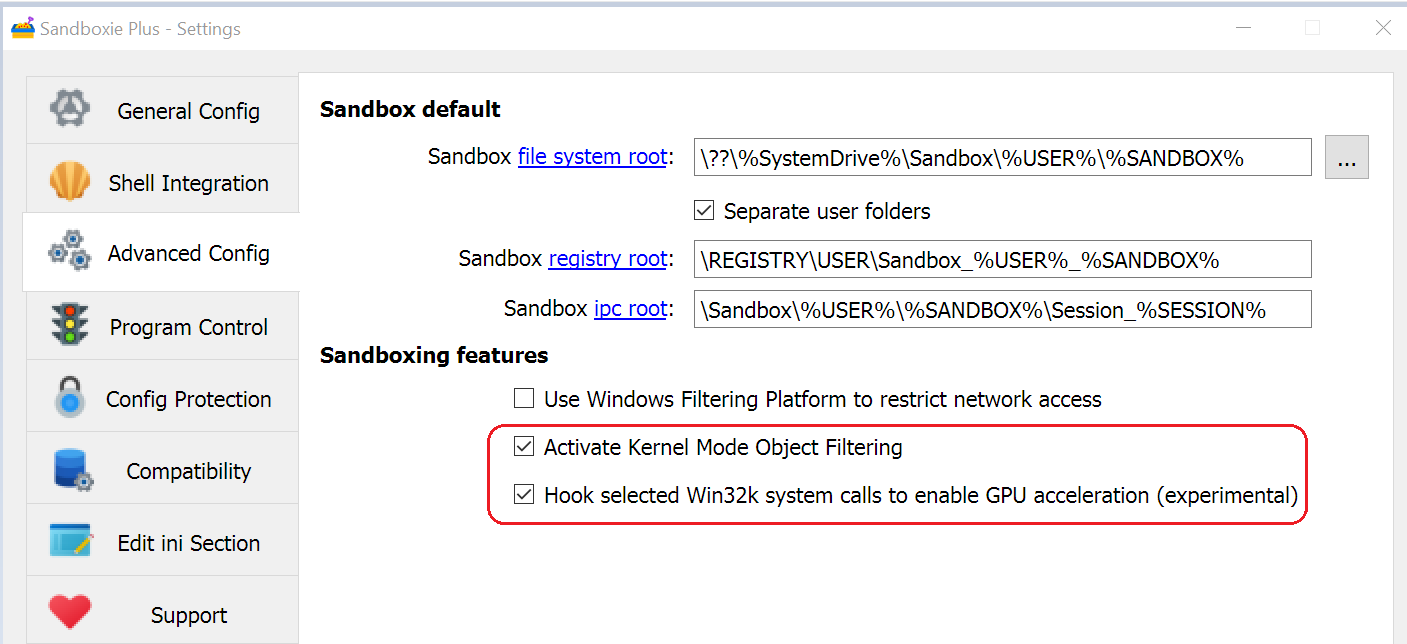Click the ipc root link
1407x644 pixels.
click(x=630, y=309)
